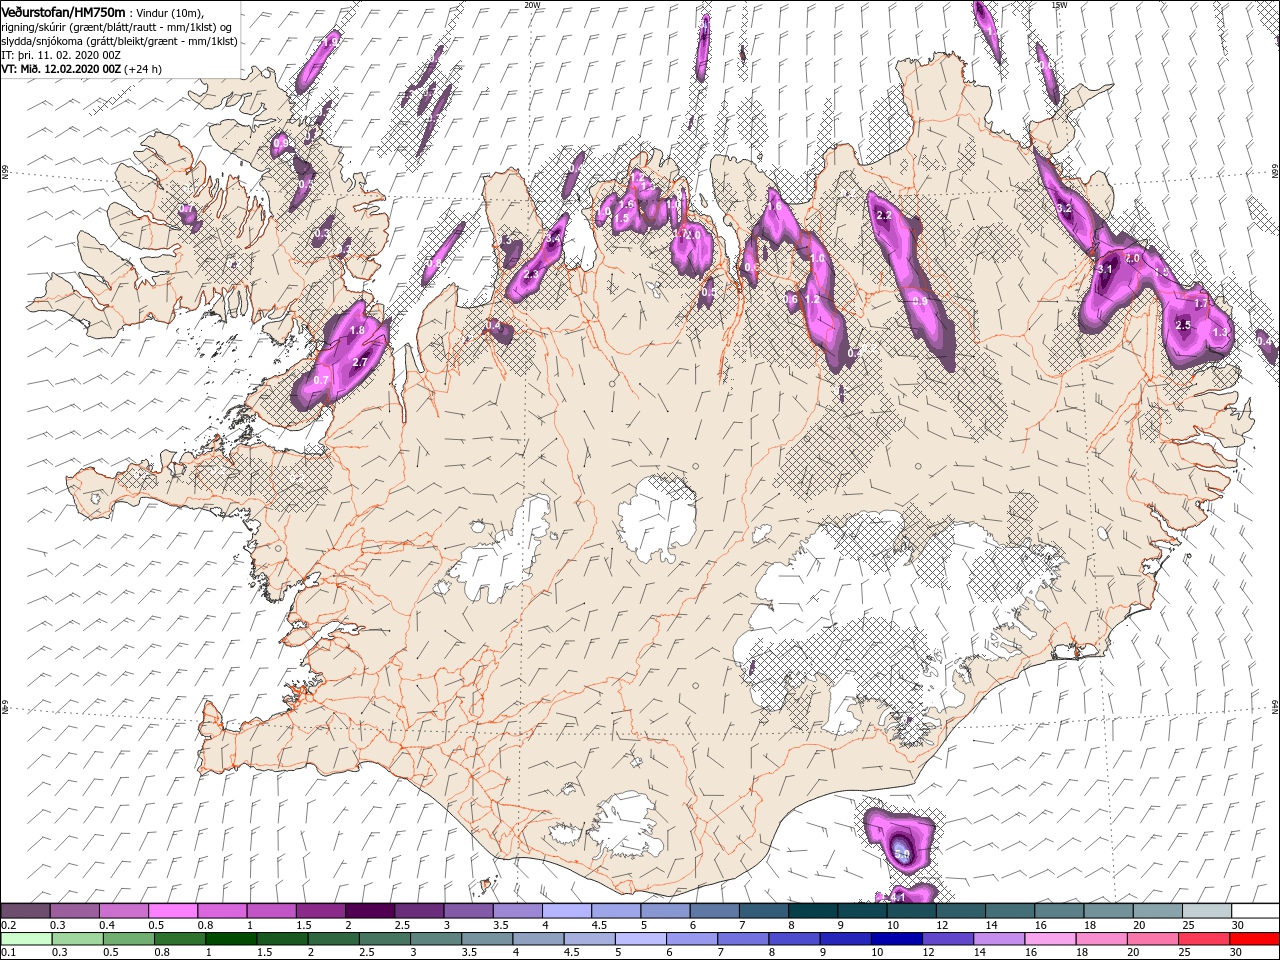Select the lilac 14 swatch in lower legend
Image resolution: width=1280 pixels, height=960 pixels.
[997, 939]
